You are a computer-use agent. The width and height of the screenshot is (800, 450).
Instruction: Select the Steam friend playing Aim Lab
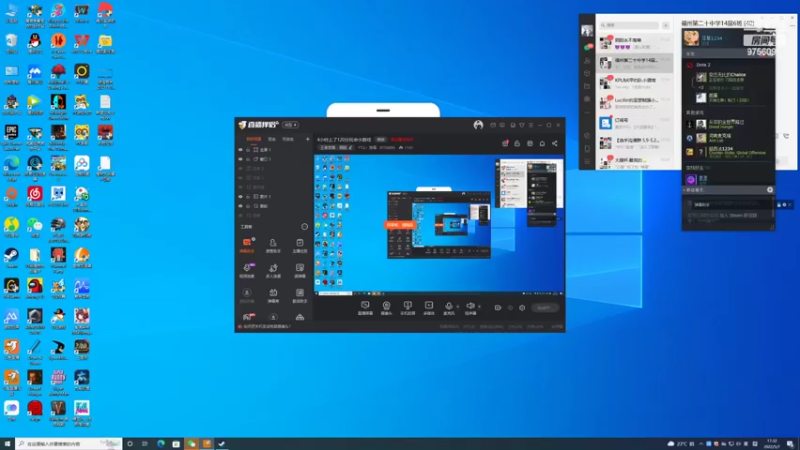[727, 138]
